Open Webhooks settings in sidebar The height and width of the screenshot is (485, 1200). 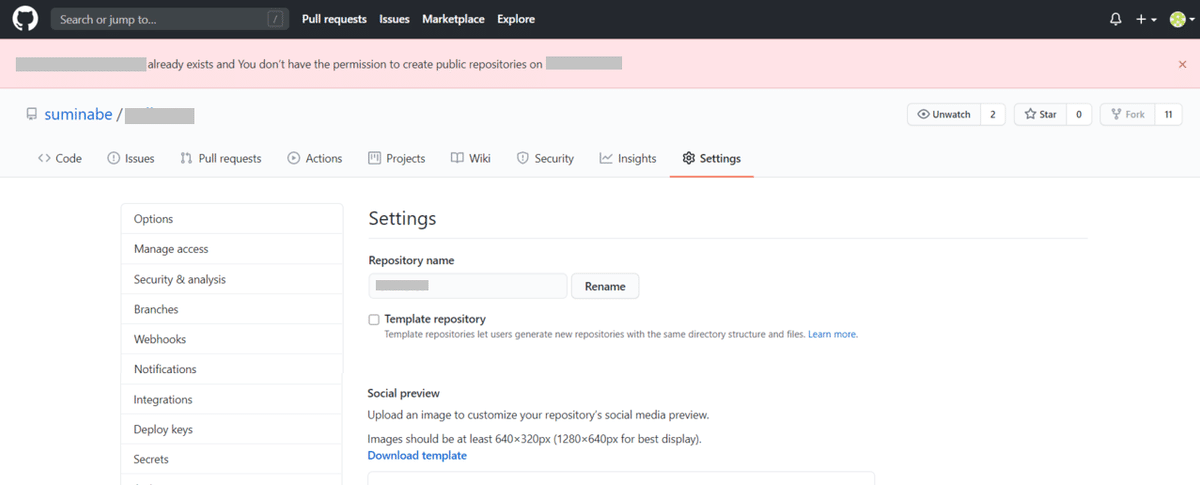[160, 339]
